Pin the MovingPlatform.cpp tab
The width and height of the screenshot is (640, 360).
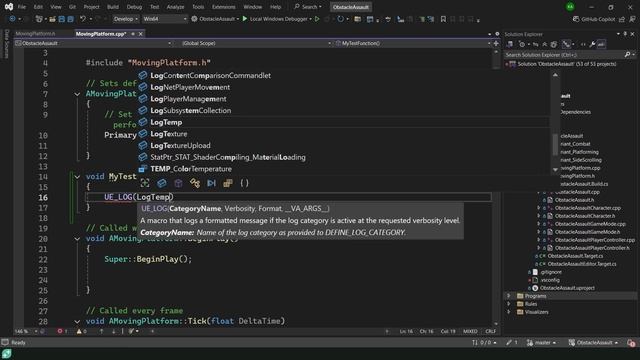(x=133, y=34)
